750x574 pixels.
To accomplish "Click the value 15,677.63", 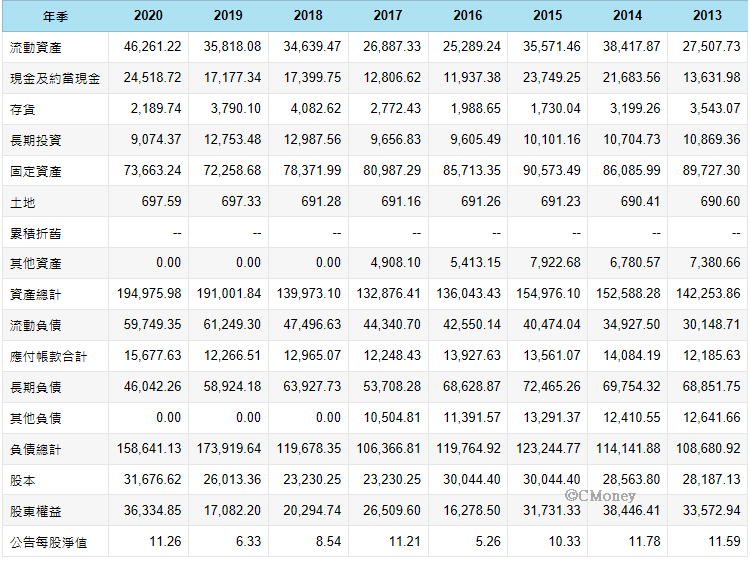I will tap(153, 355).
